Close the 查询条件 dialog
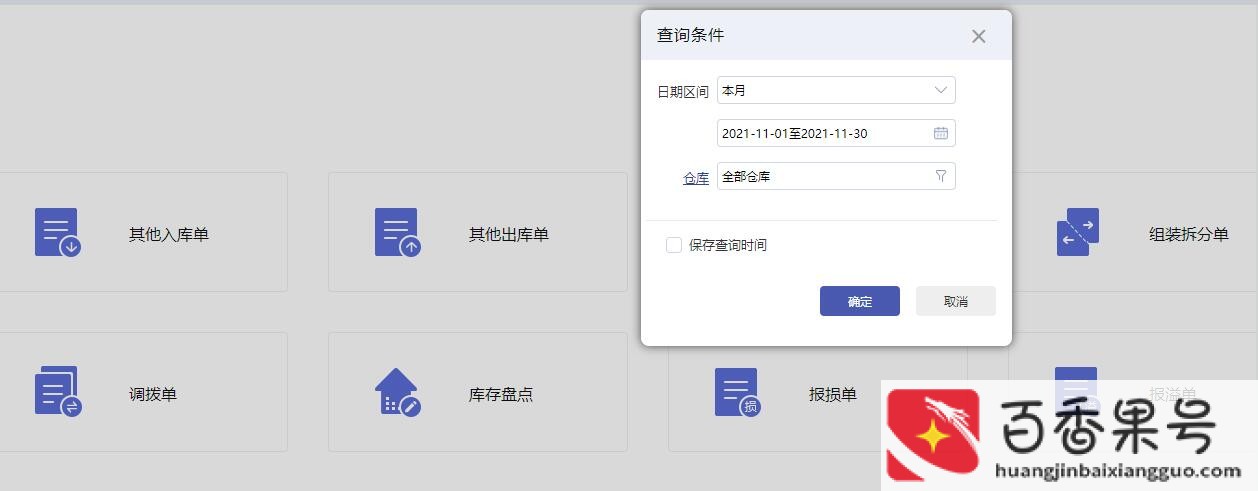Viewport: 1258px width, 491px height. click(978, 36)
